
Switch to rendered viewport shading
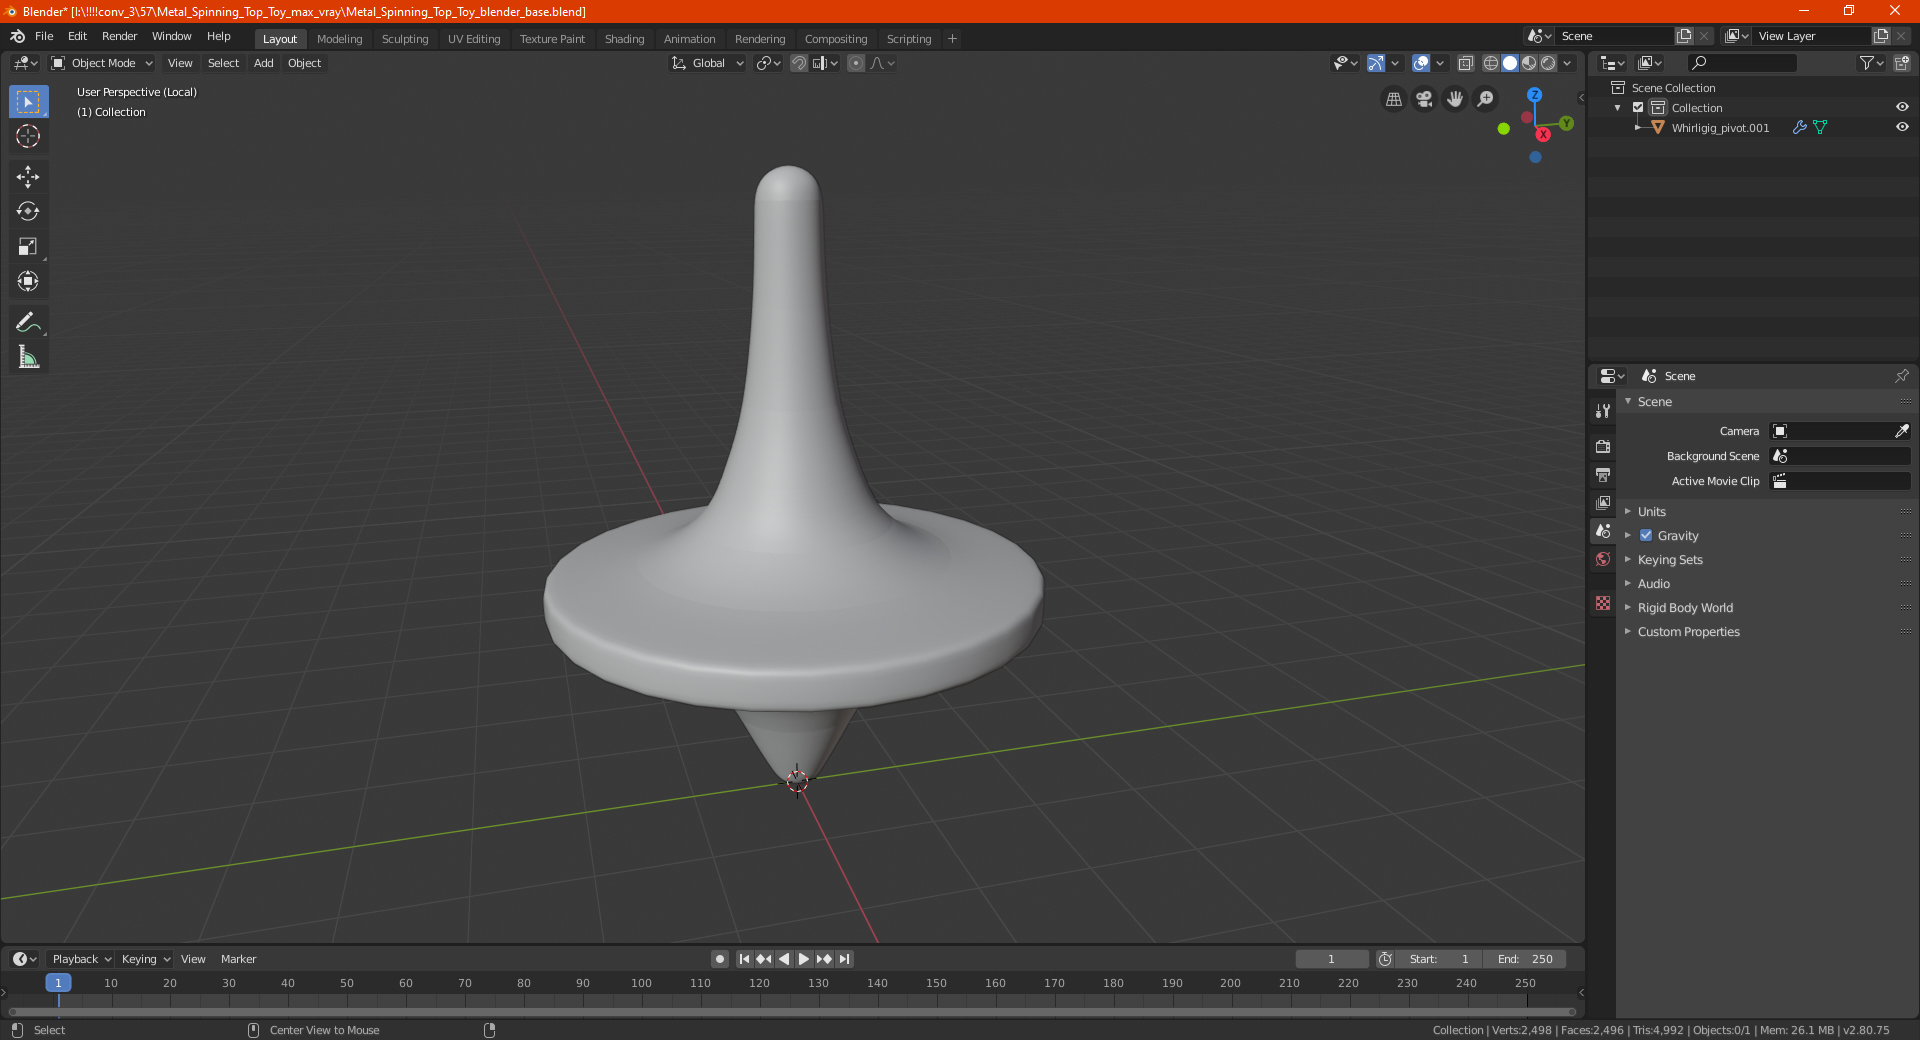[1548, 63]
